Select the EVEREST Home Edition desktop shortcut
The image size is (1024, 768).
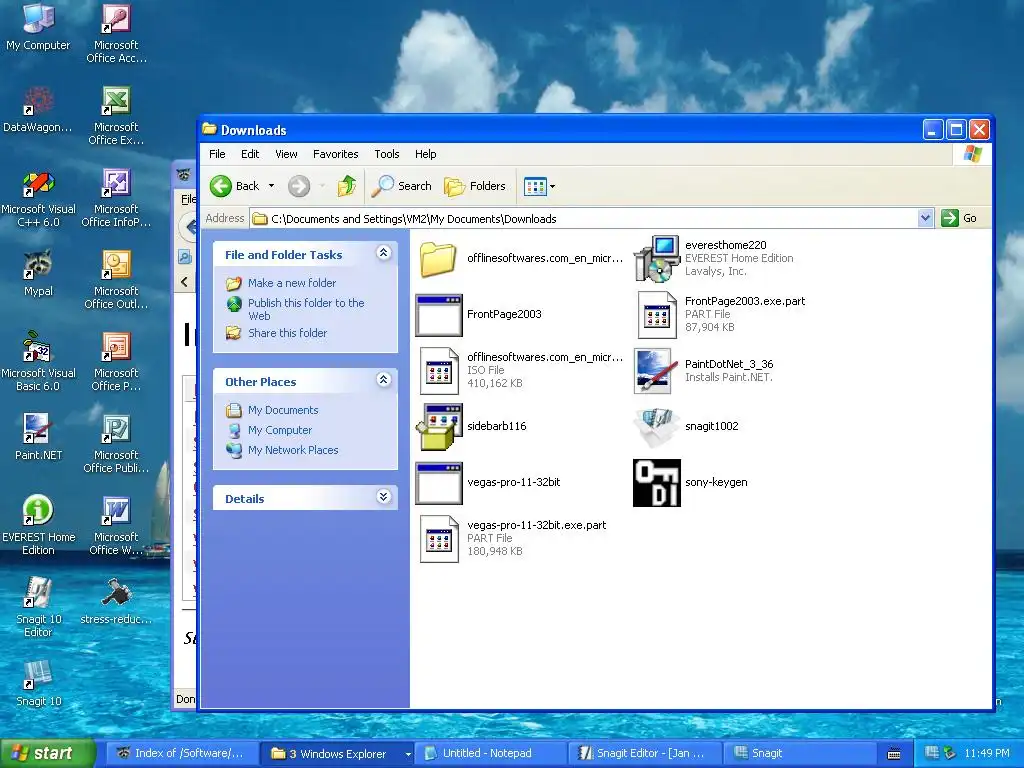[x=38, y=526]
